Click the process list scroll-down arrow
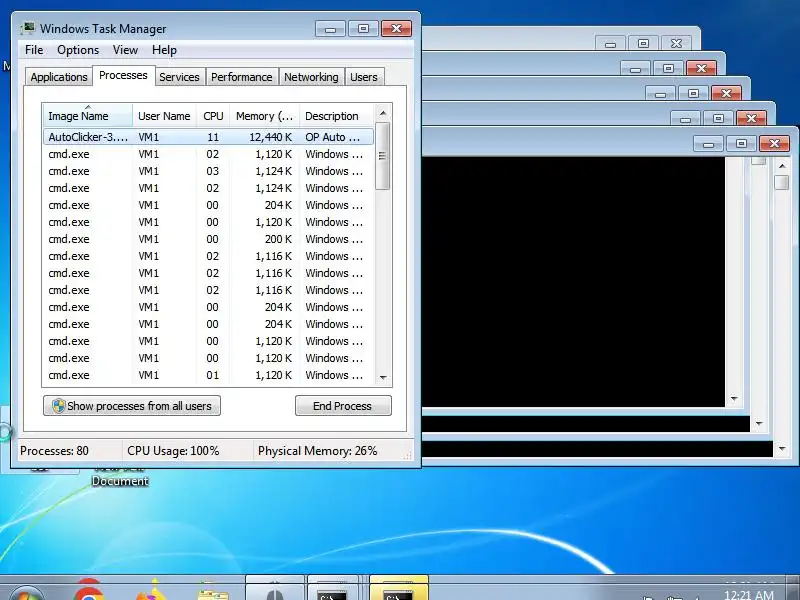This screenshot has width=800, height=600. 383,378
